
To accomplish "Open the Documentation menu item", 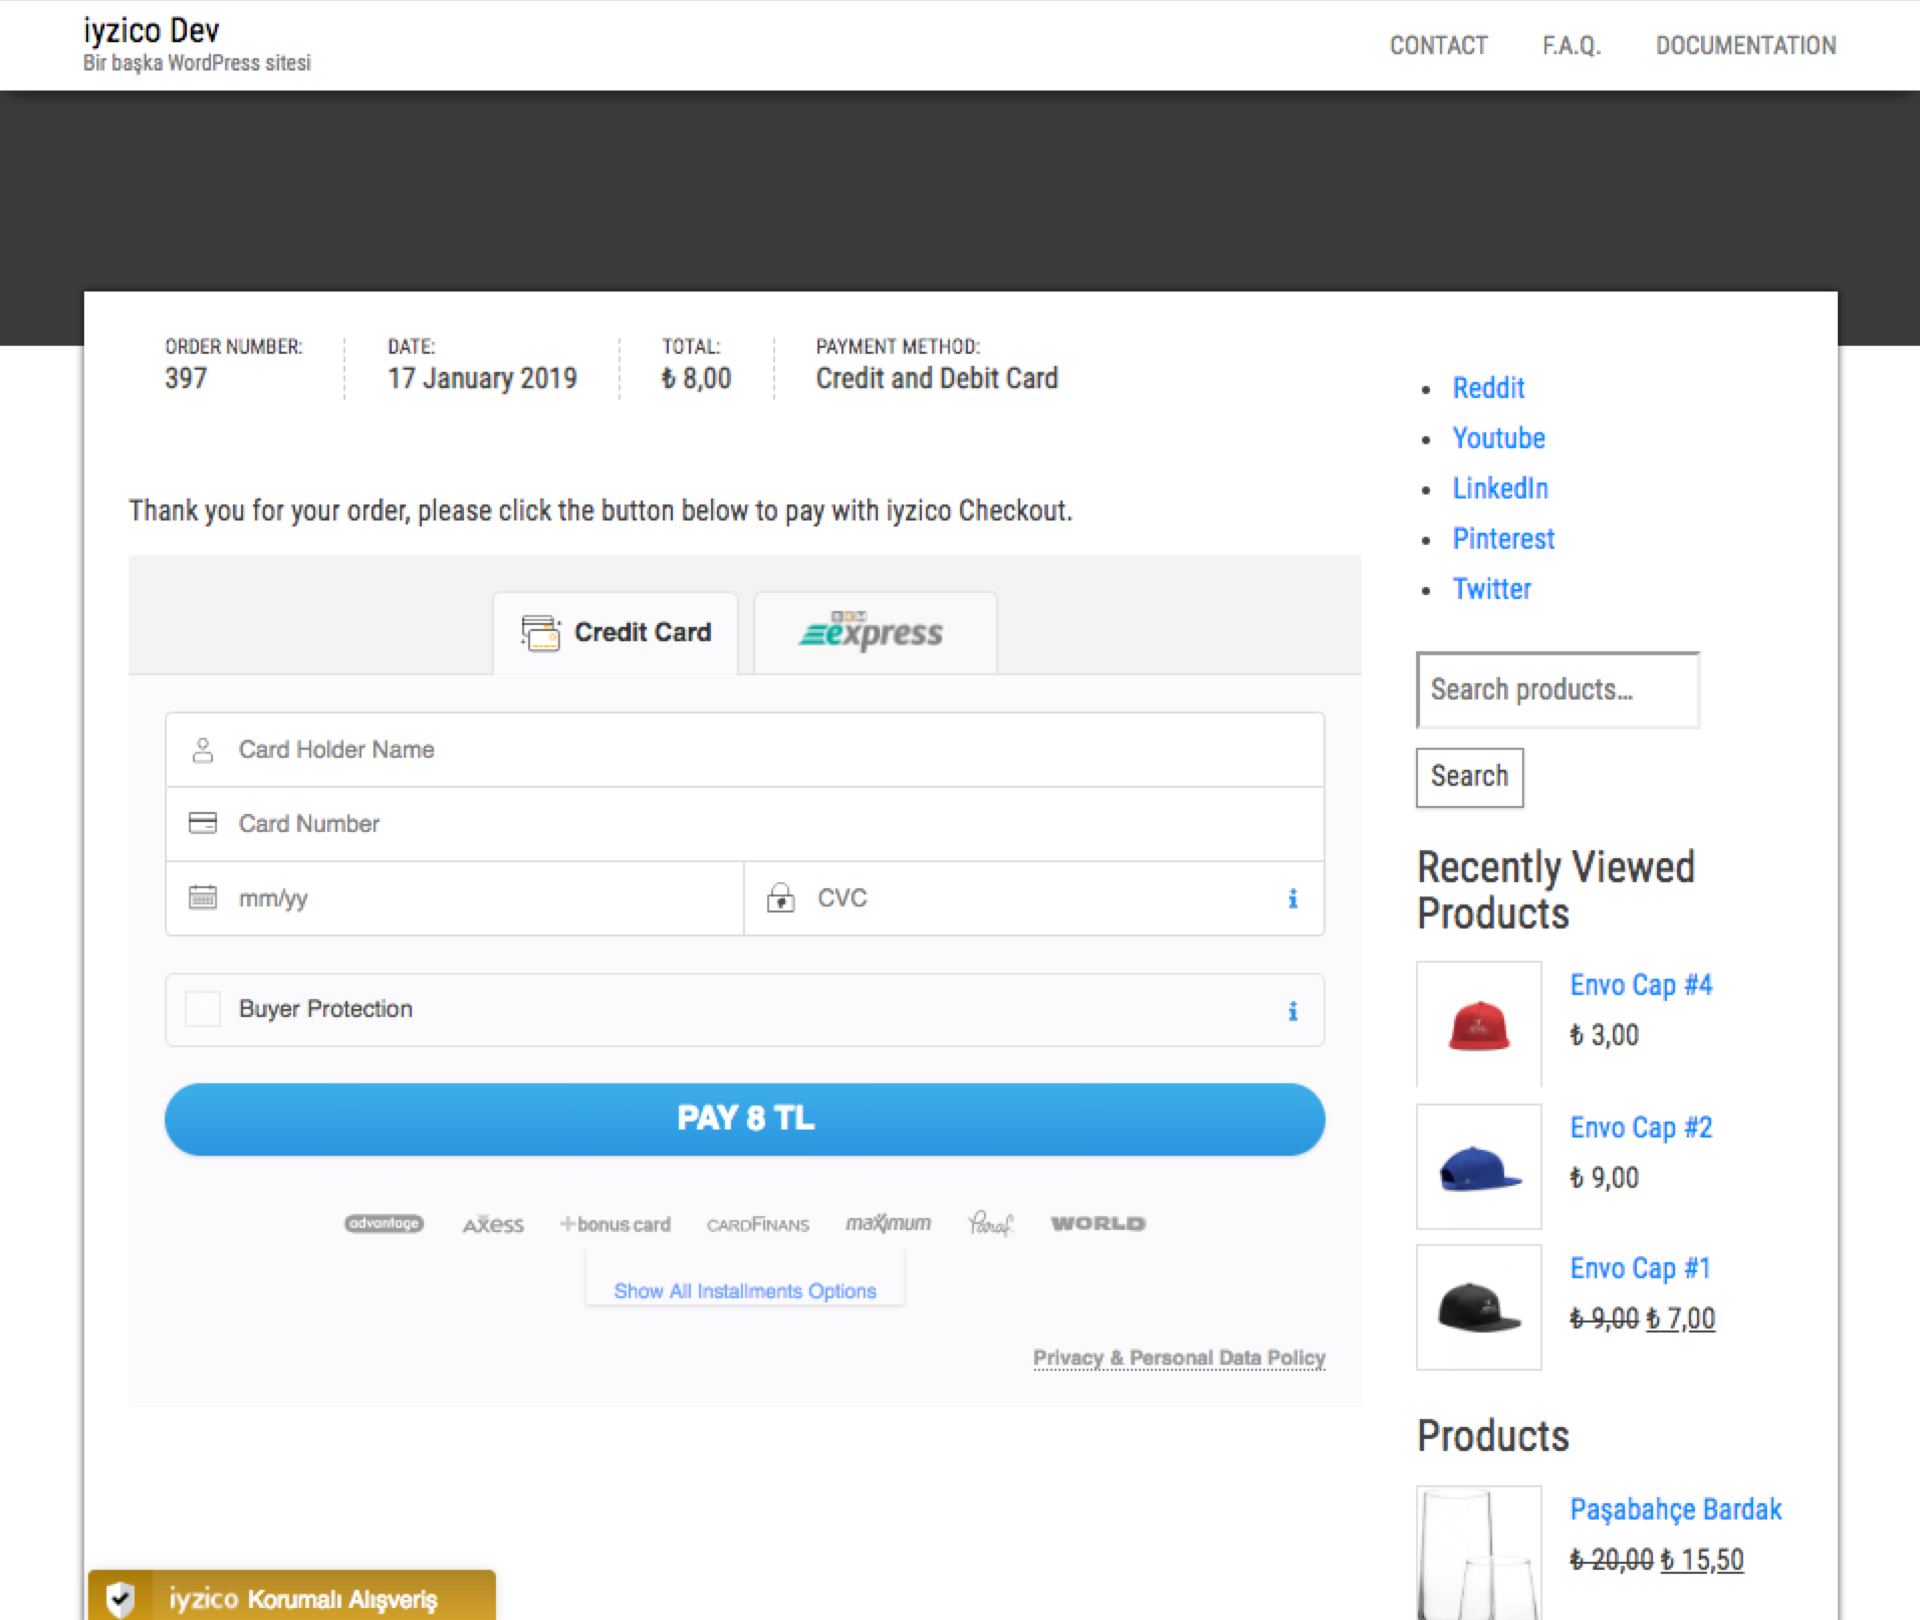I will (1745, 46).
